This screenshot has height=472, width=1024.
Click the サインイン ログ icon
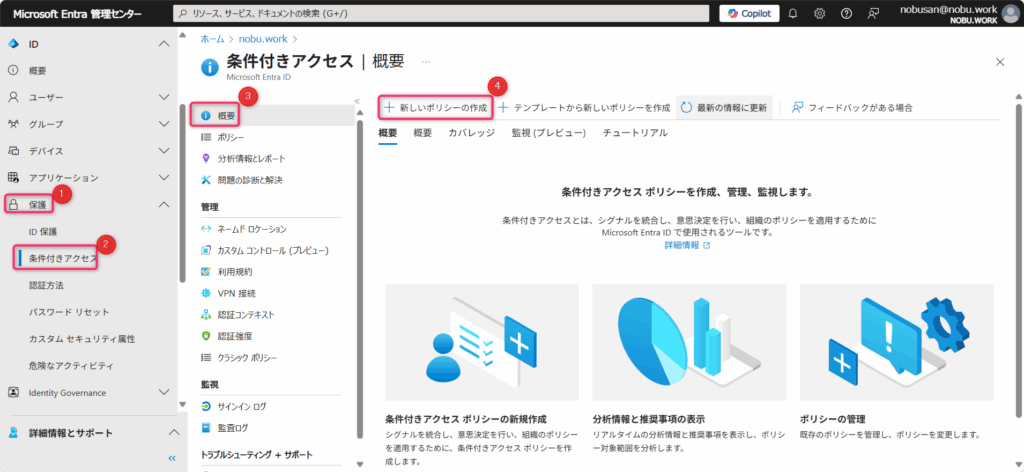point(206,407)
